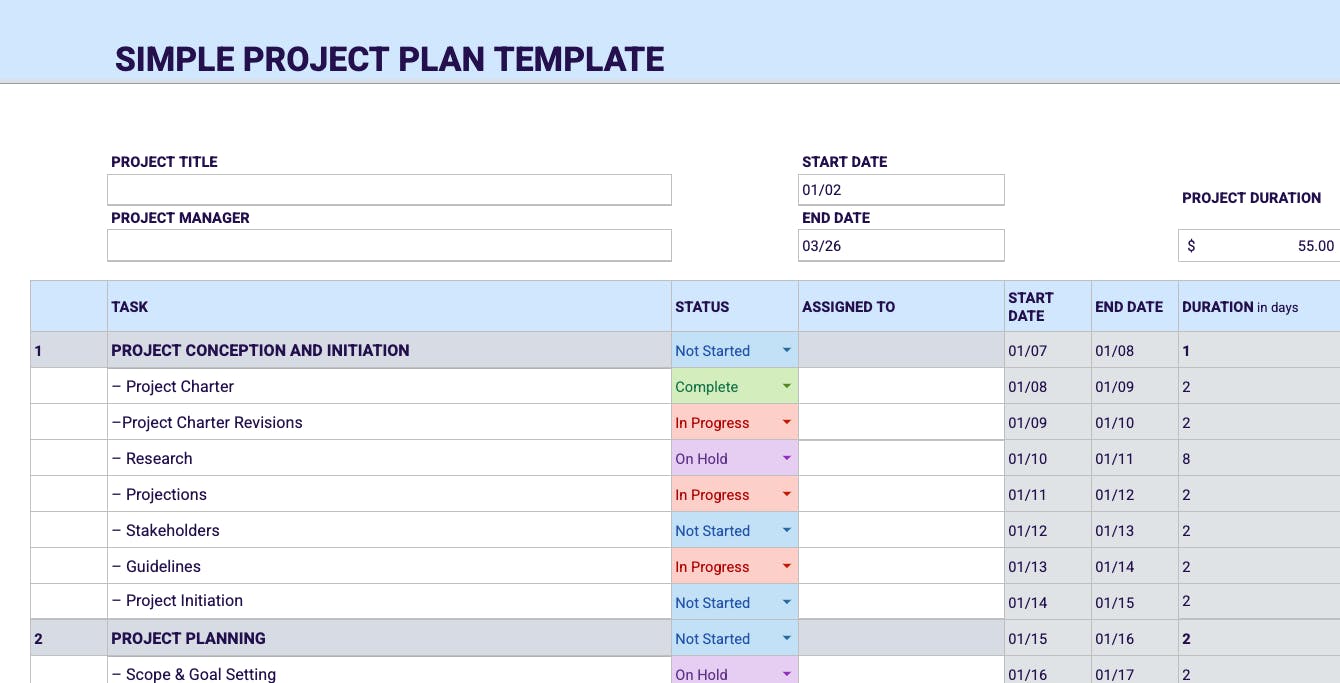Open the Not Started dropdown for Project Initiation
Screen dimensions: 1340x683
tap(786, 602)
